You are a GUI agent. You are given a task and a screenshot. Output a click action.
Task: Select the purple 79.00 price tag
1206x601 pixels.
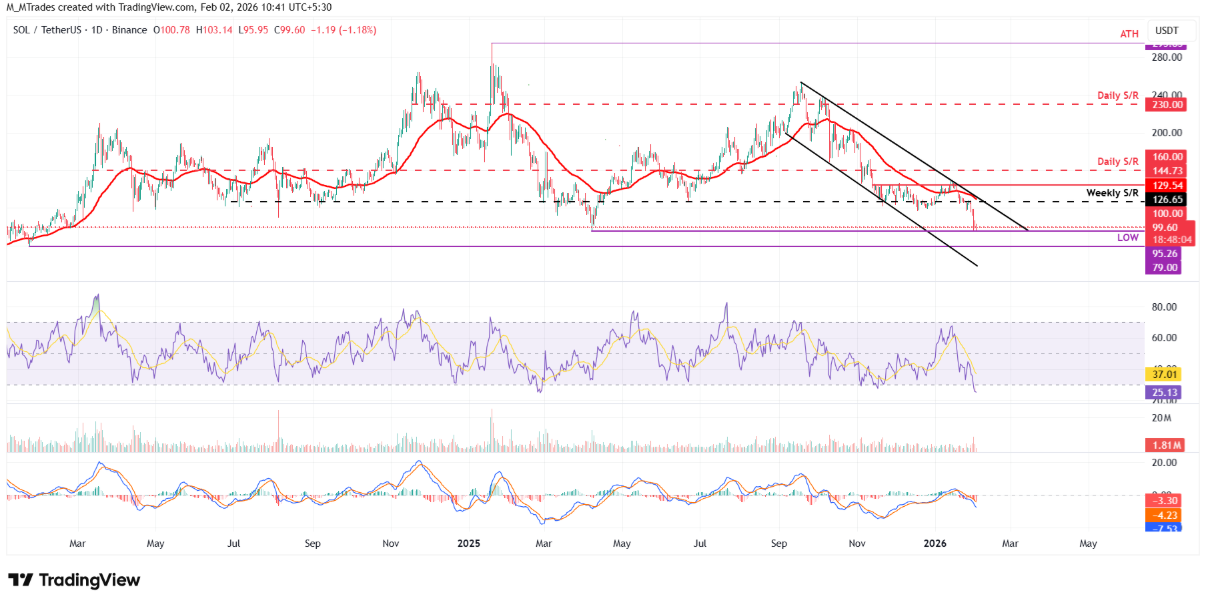[1168, 268]
